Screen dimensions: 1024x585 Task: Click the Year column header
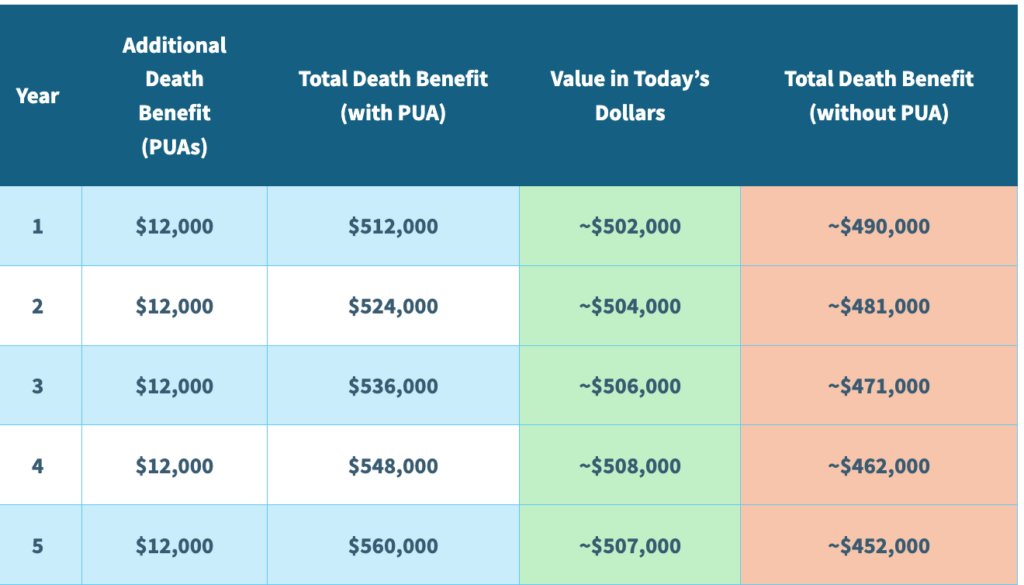click(37, 96)
